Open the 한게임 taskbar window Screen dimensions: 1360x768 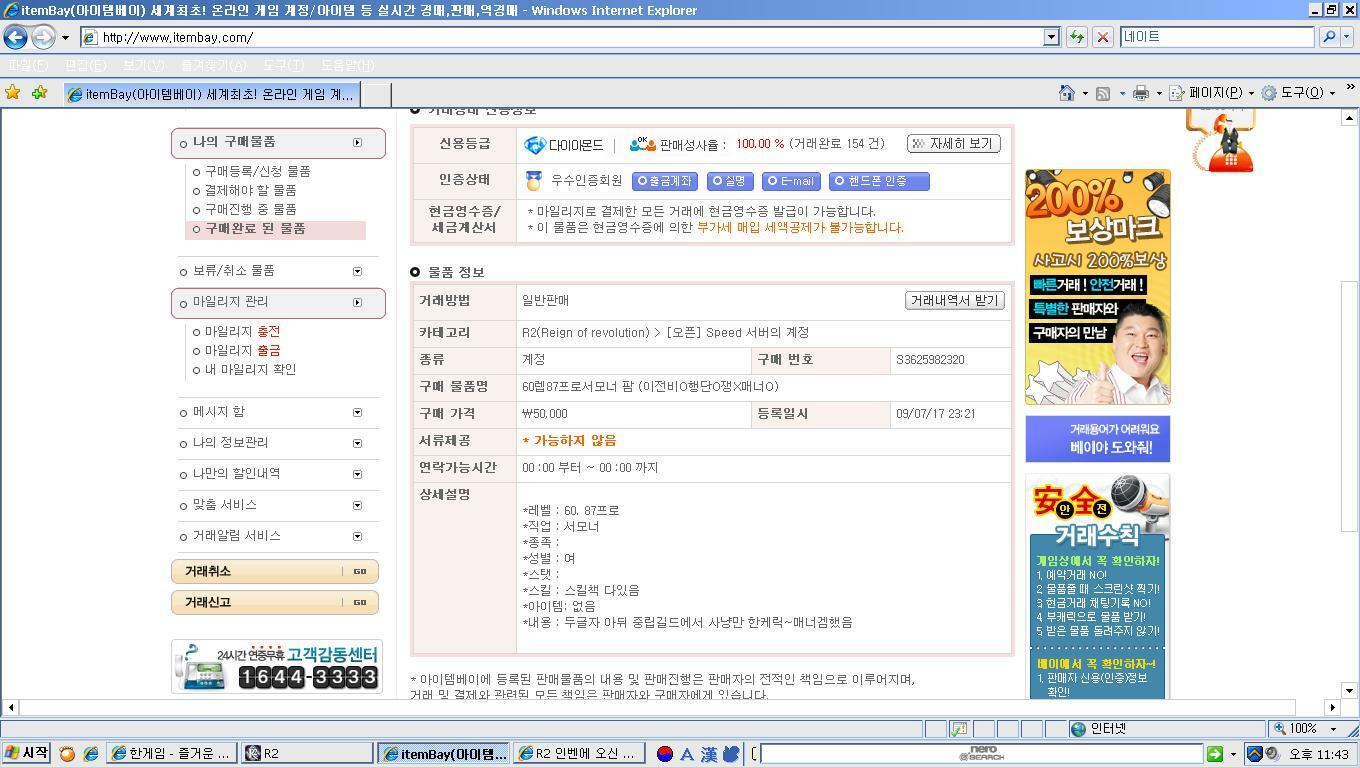tap(172, 754)
